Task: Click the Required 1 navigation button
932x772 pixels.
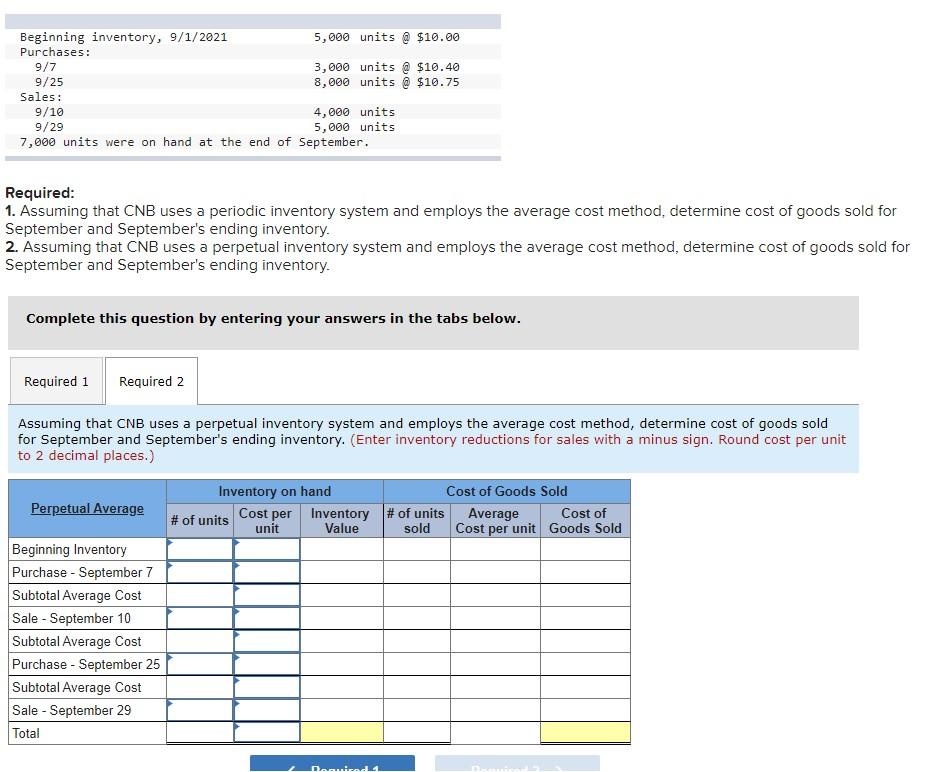Action: (x=331, y=765)
